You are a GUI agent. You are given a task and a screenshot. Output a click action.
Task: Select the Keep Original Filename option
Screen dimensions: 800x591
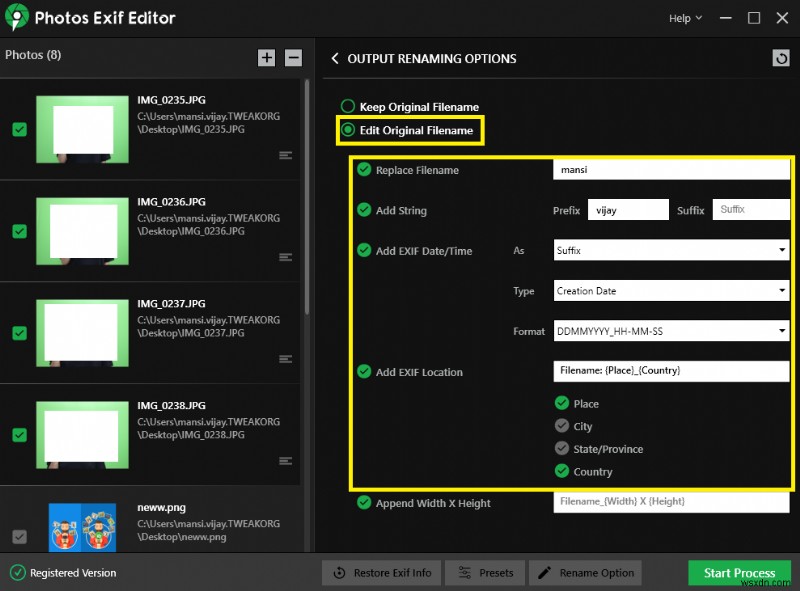pyautogui.click(x=350, y=107)
